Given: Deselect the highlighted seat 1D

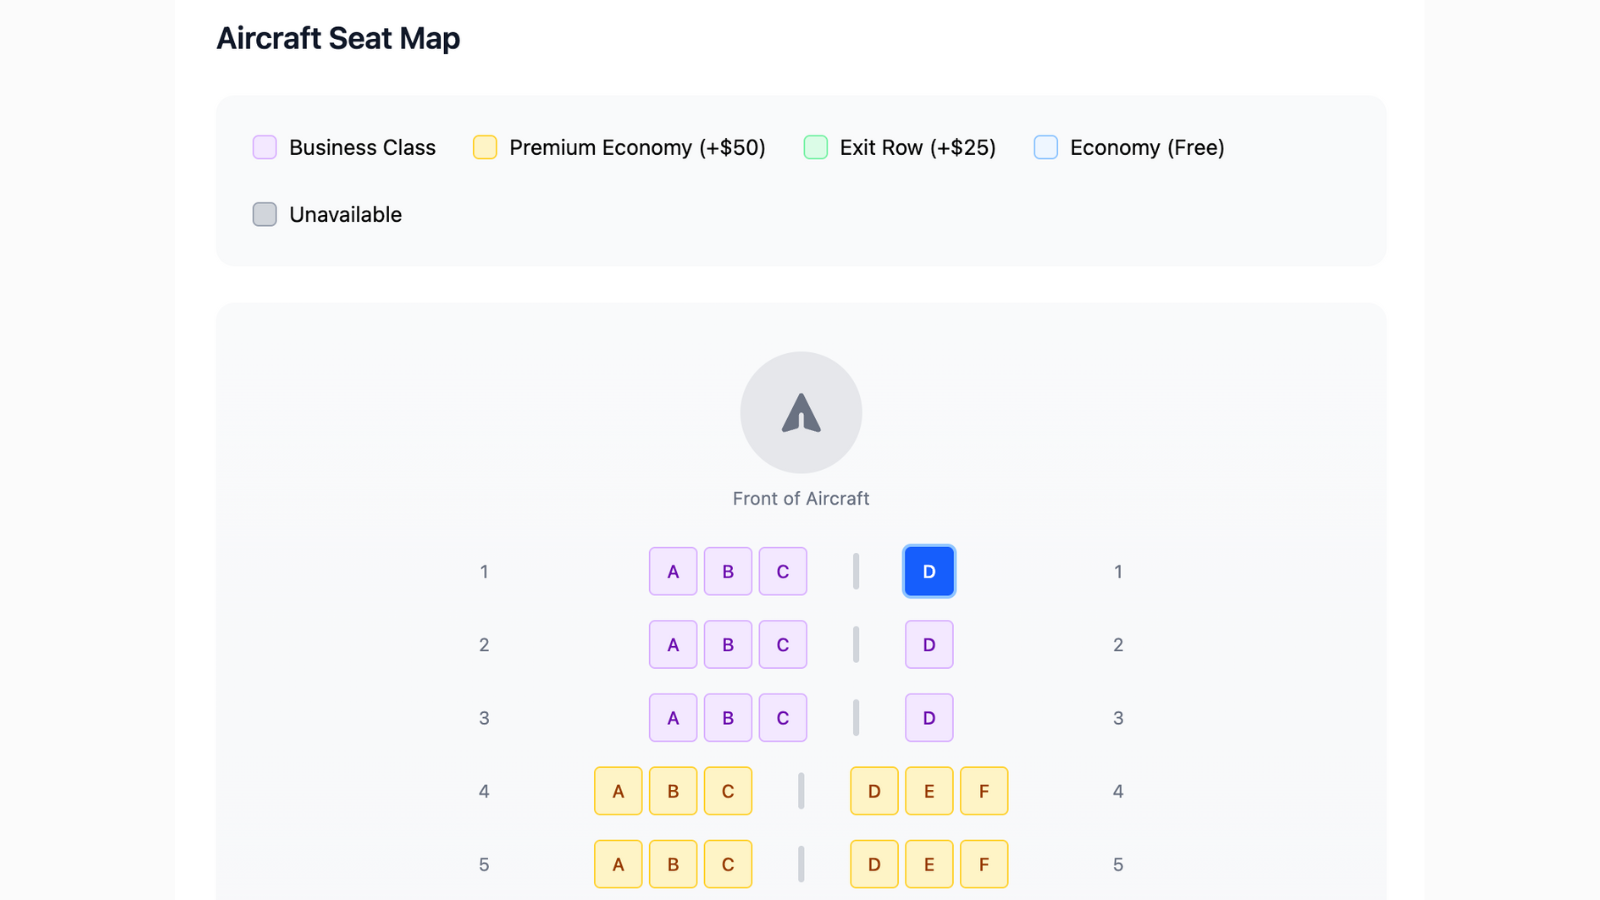Looking at the screenshot, I should pyautogui.click(x=929, y=571).
